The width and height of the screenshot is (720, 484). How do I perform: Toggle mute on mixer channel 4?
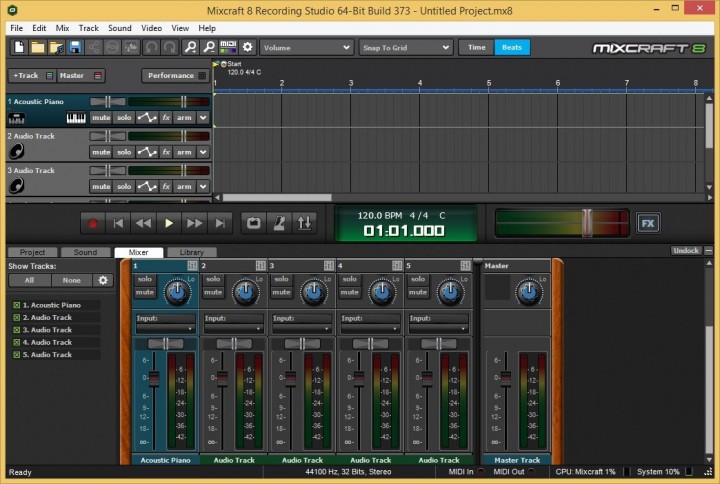(349, 292)
